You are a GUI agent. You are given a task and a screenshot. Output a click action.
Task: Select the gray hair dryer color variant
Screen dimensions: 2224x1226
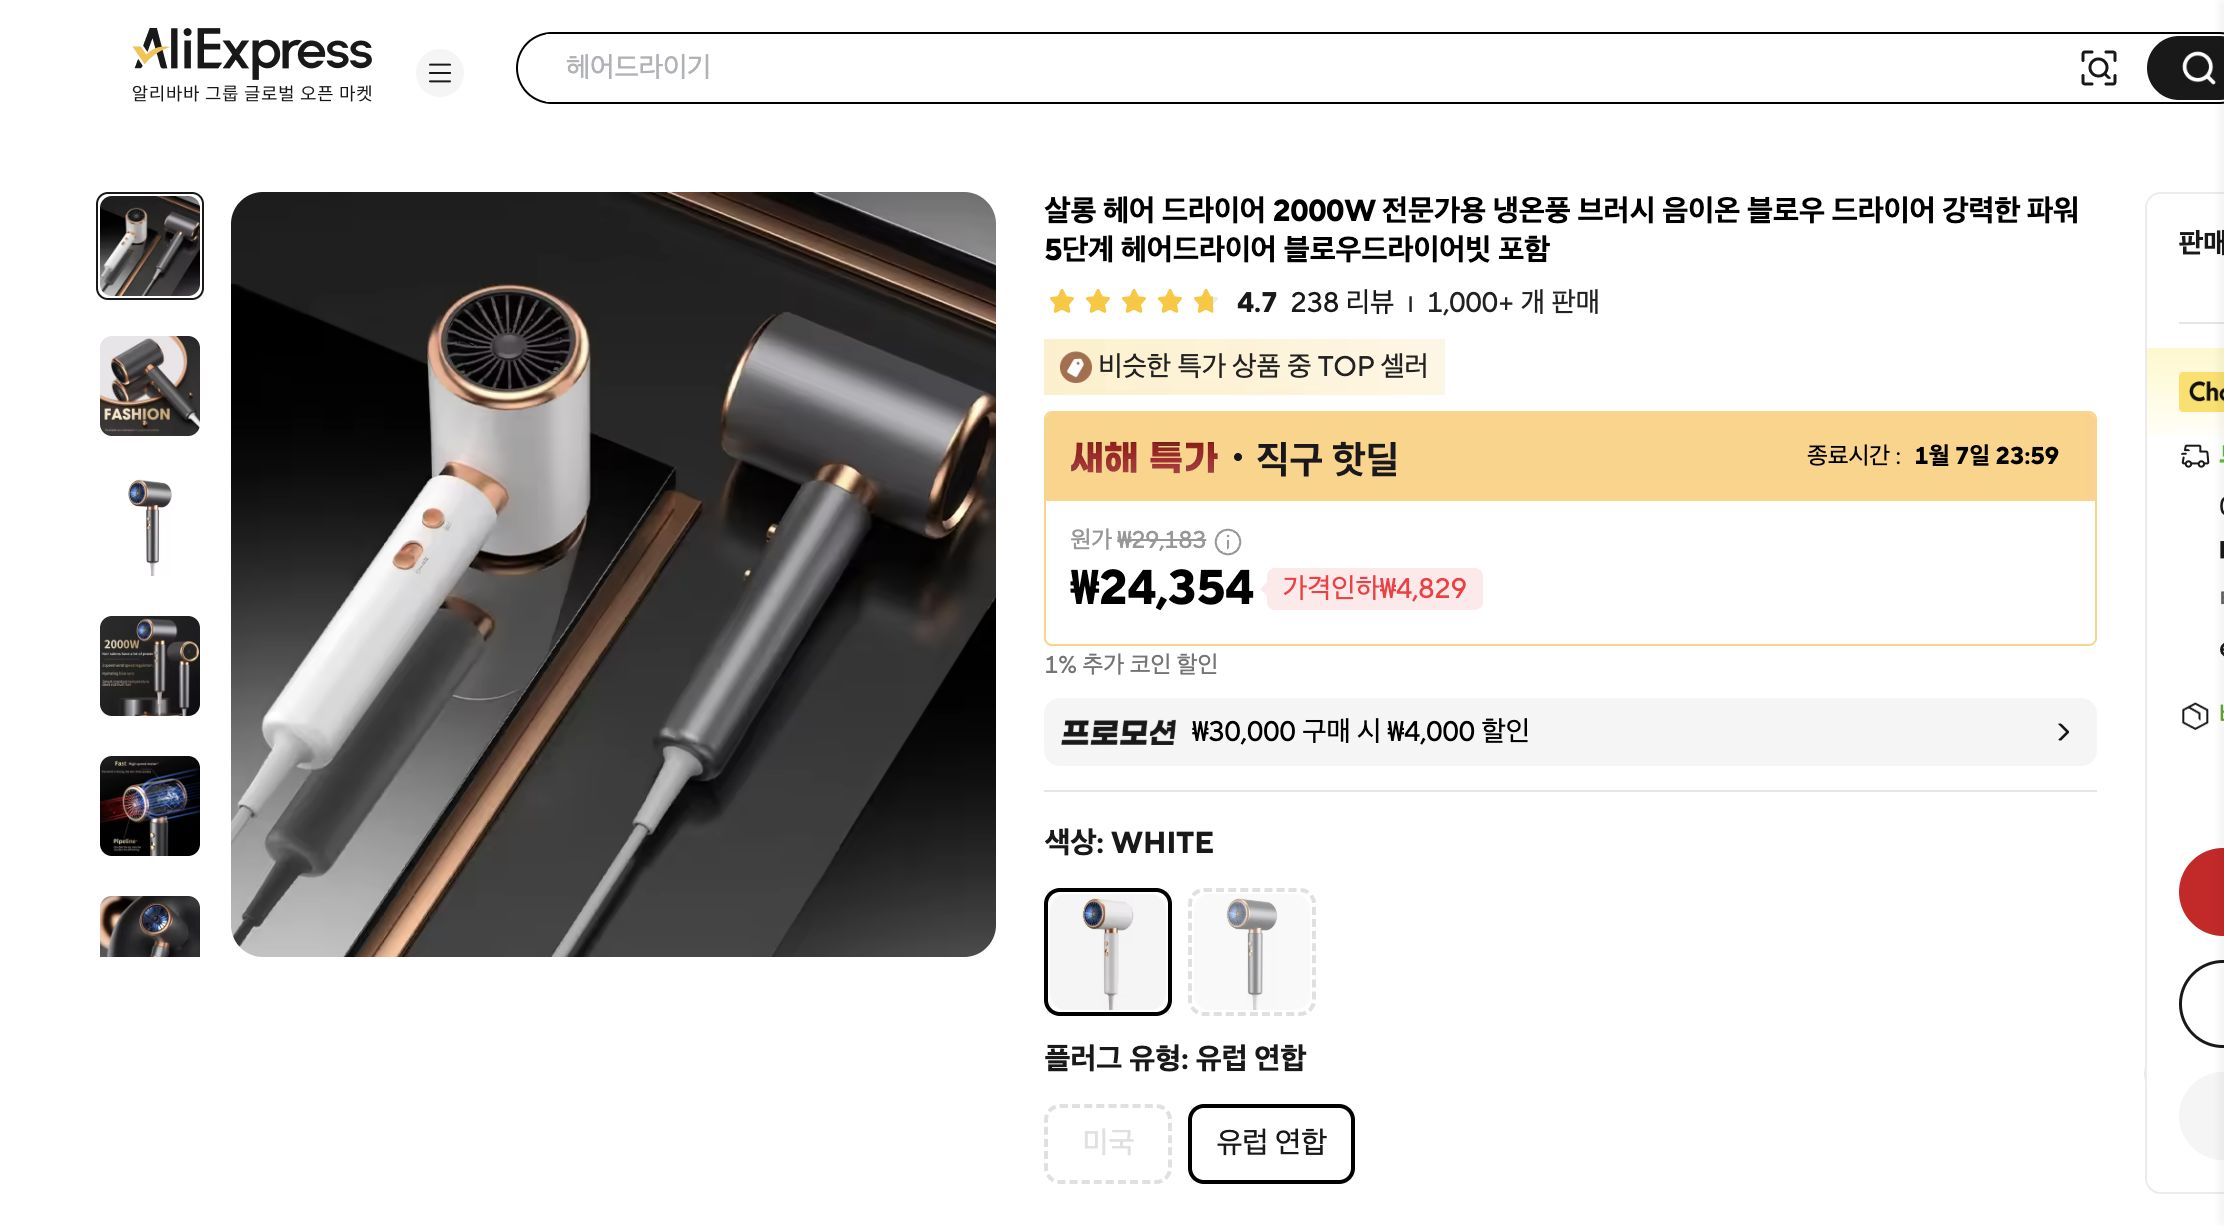pyautogui.click(x=1251, y=951)
